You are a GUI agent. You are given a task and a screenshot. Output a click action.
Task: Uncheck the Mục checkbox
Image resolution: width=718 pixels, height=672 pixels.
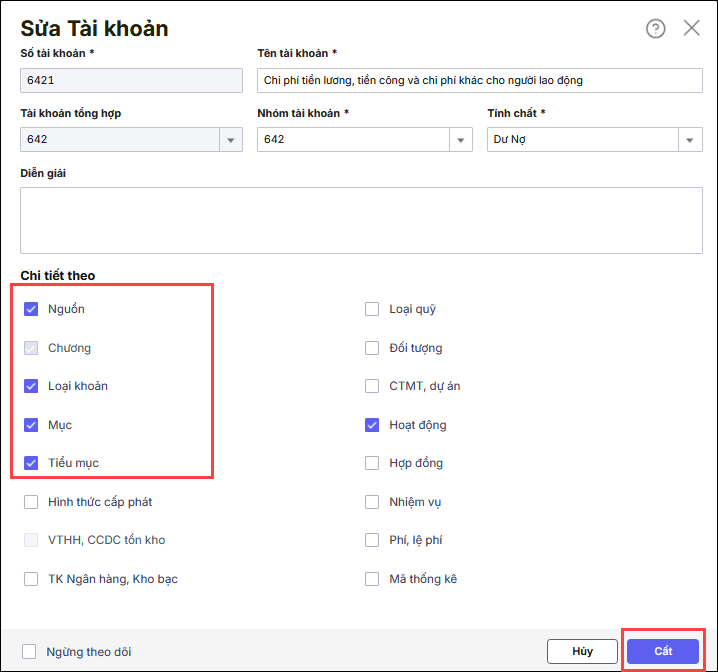coord(31,425)
